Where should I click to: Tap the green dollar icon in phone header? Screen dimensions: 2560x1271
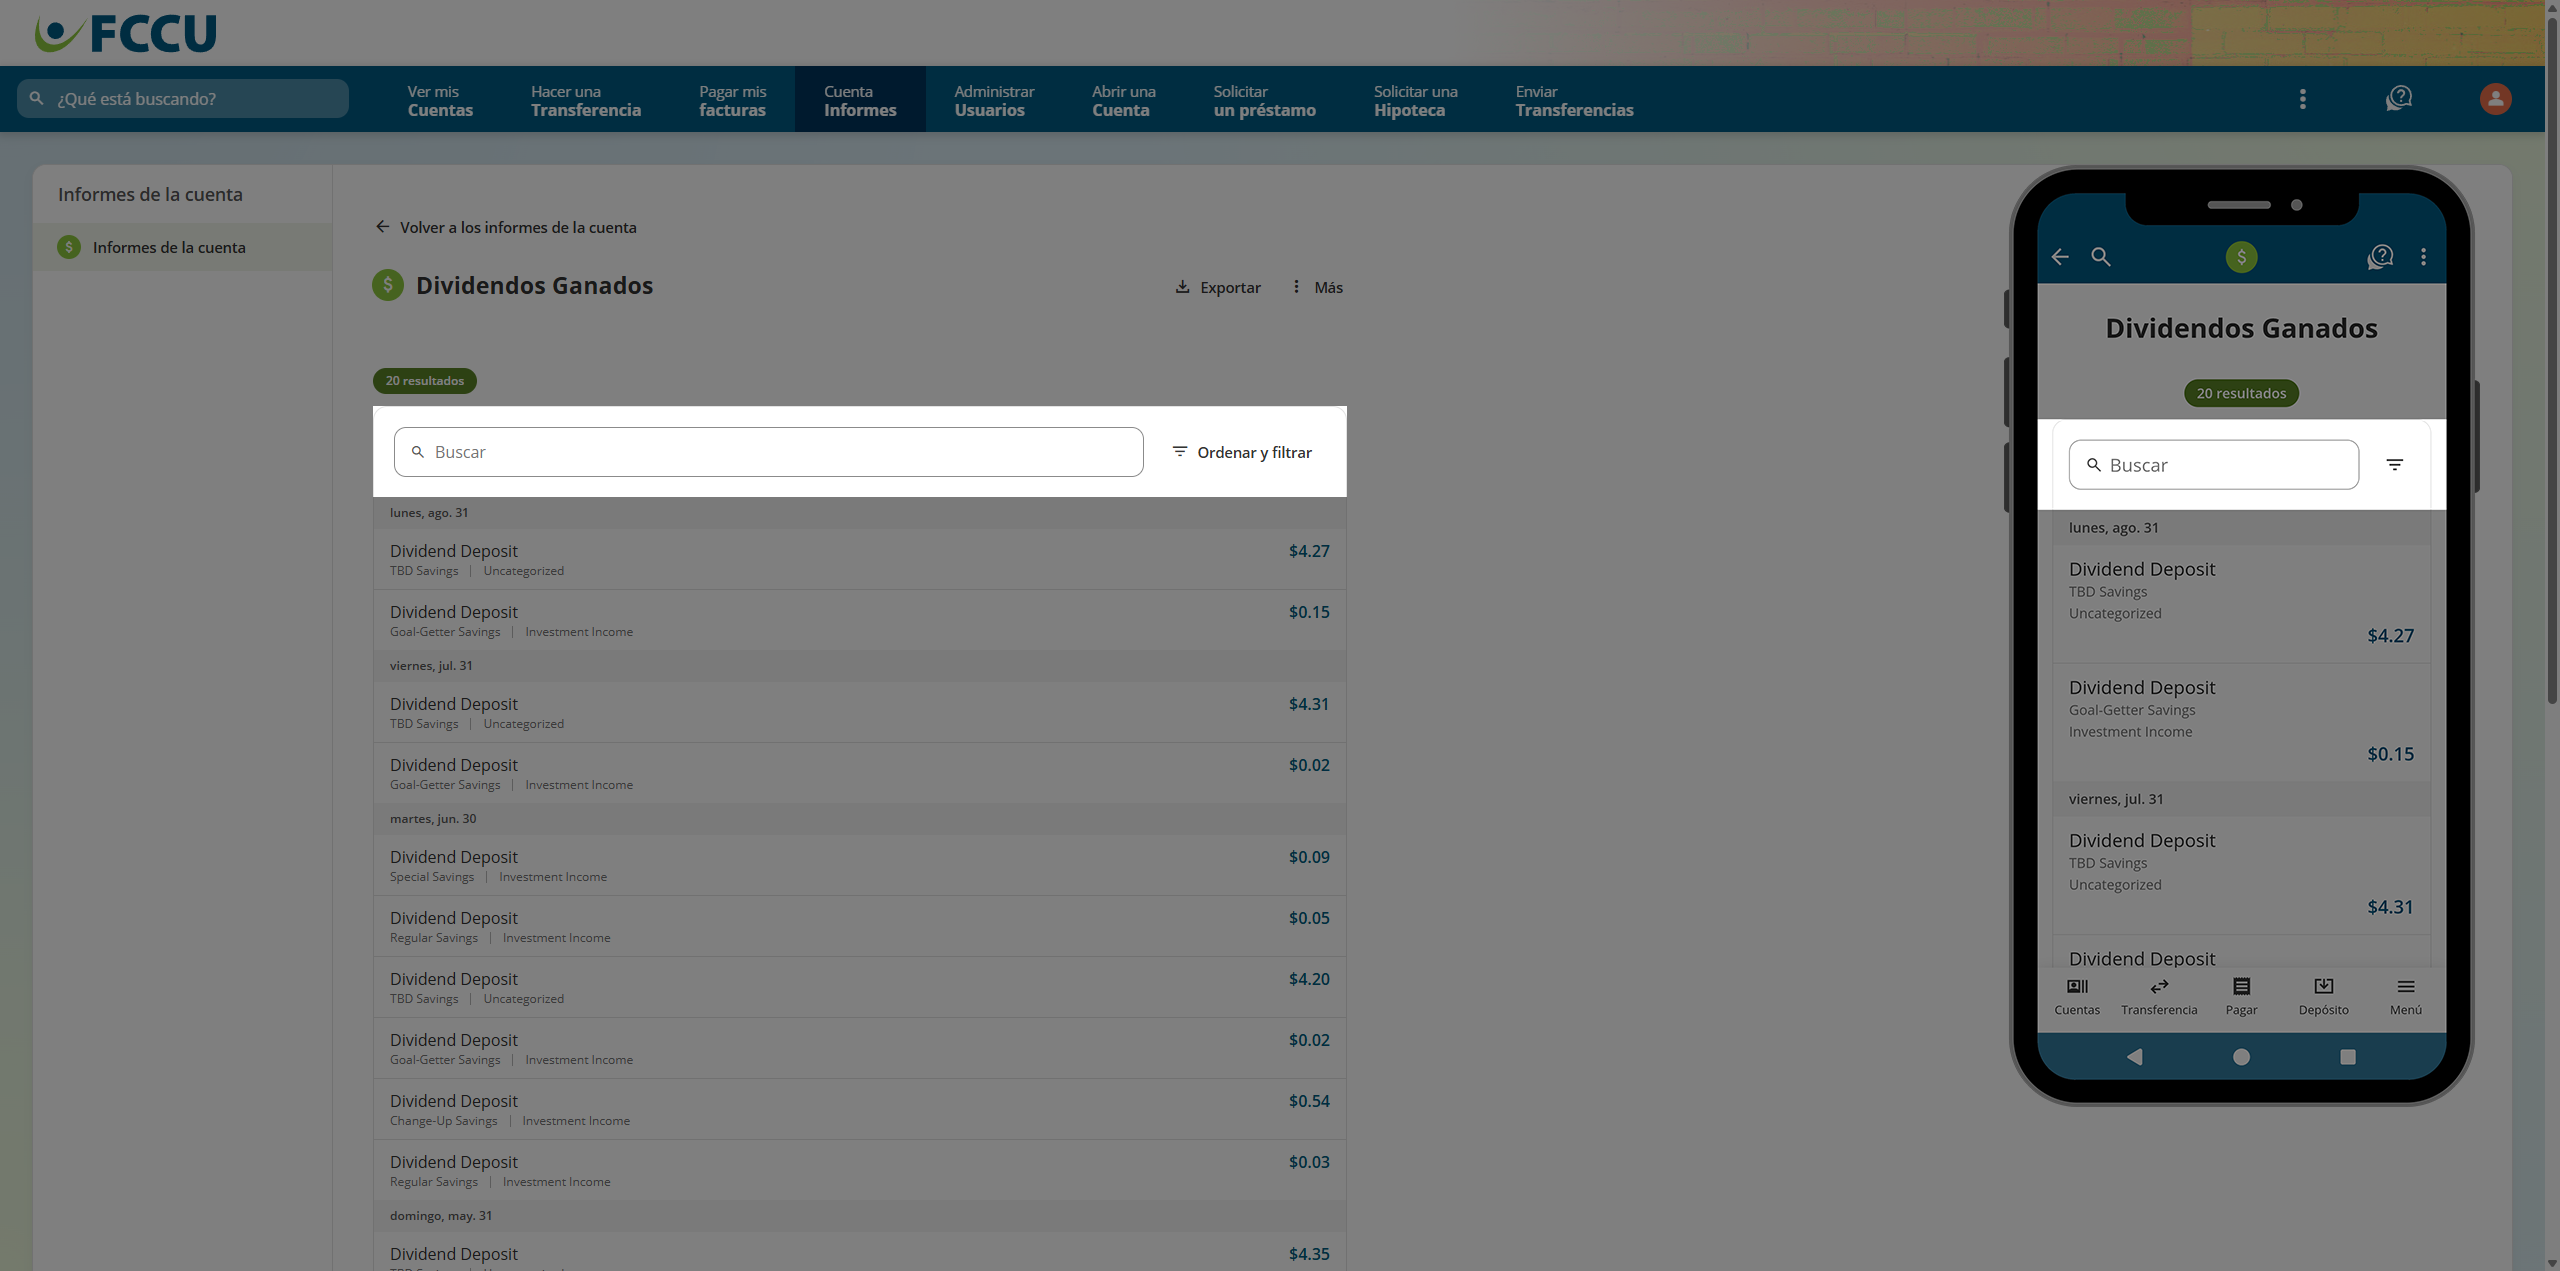point(2241,257)
